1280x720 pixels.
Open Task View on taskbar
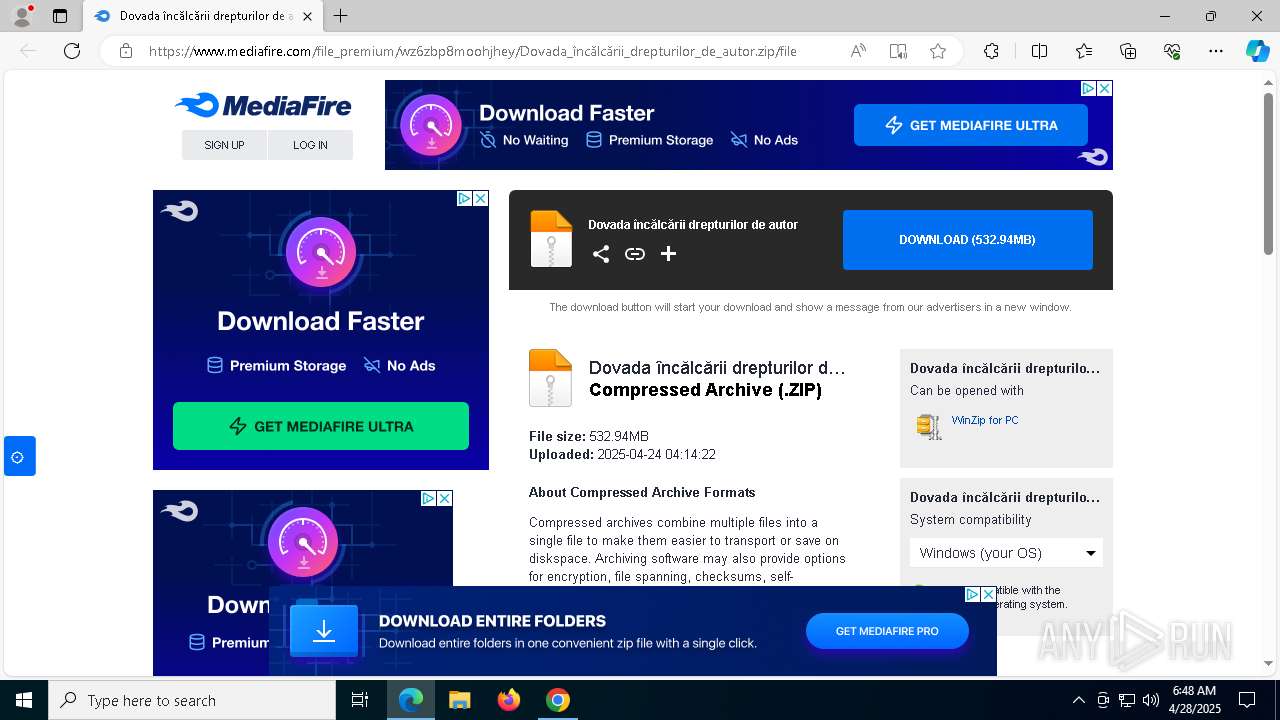click(x=360, y=700)
